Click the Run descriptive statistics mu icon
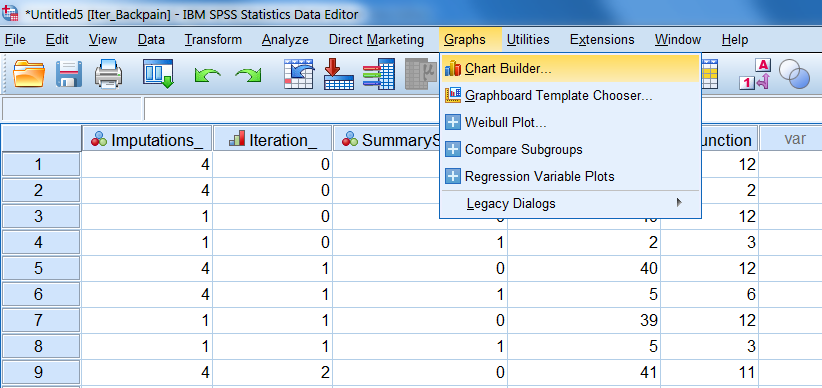This screenshot has width=822, height=388. click(x=421, y=73)
